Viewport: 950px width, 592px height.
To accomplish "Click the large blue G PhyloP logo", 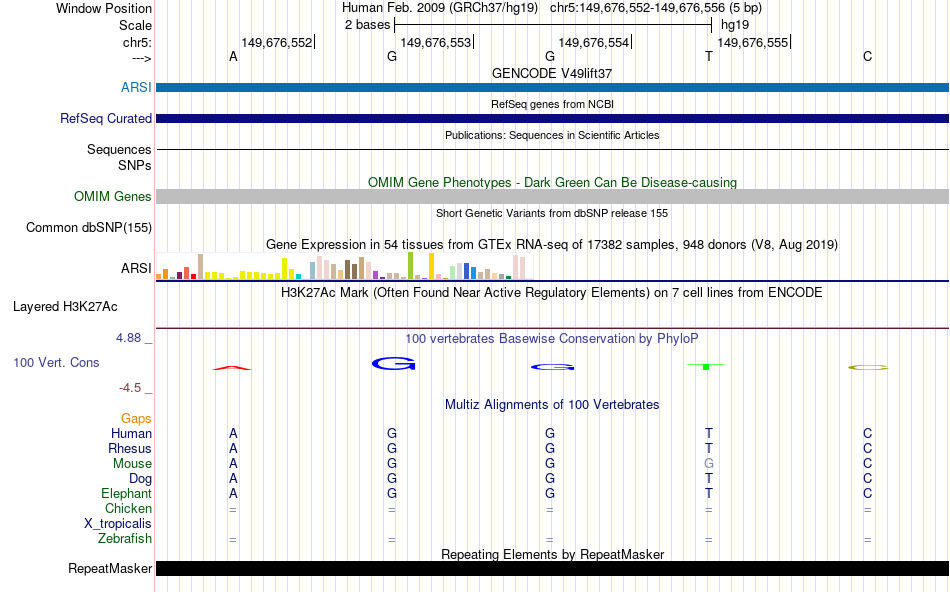I will click(x=393, y=364).
